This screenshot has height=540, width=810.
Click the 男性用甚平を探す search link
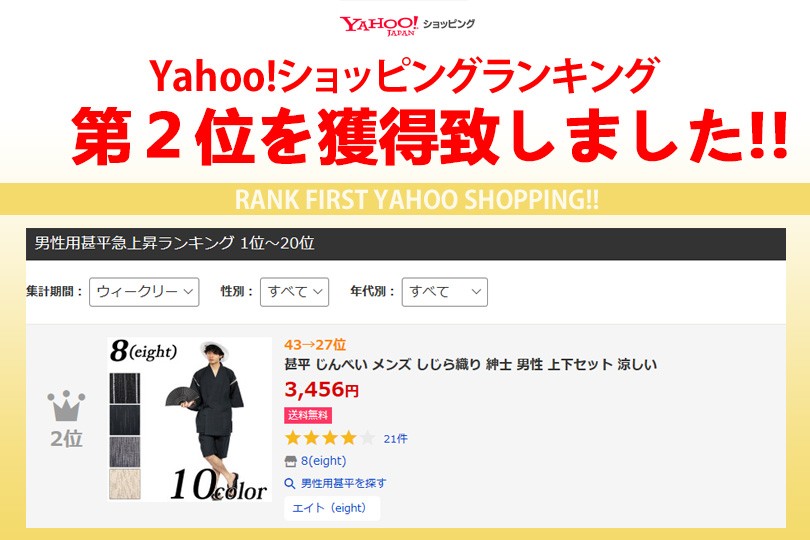[344, 484]
